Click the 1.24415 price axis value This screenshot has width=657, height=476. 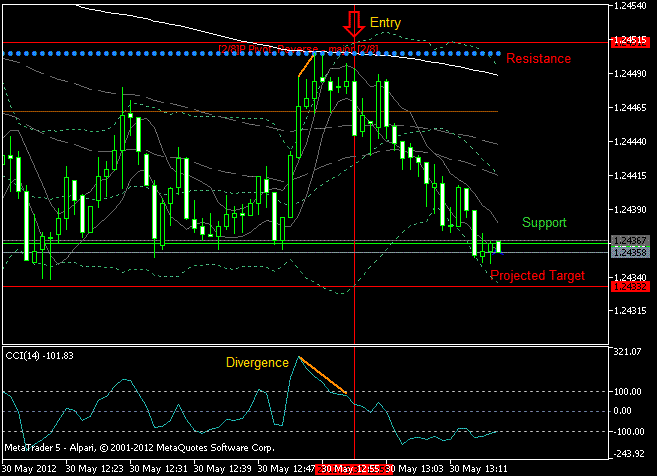pos(630,176)
